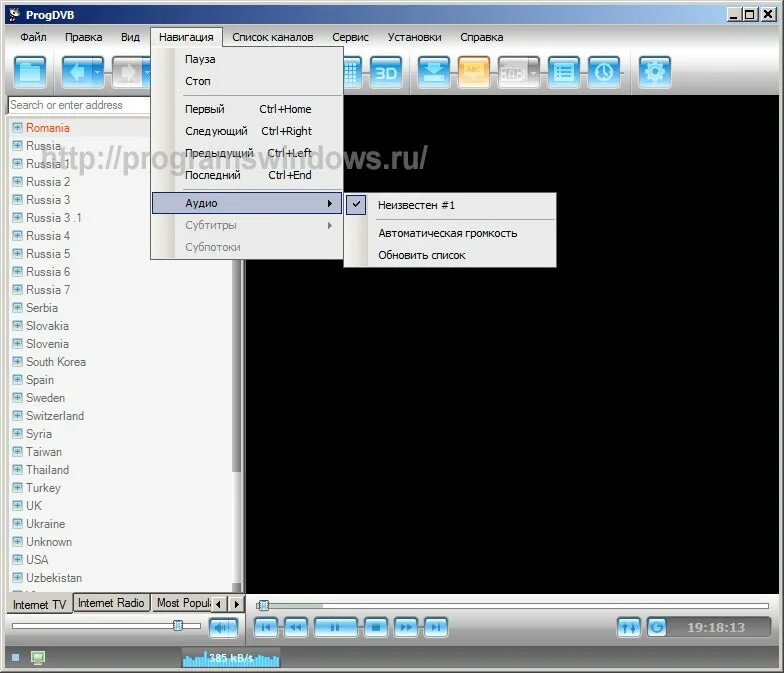The height and width of the screenshot is (673, 784).
Task: Expand the USA tree node
Action: [17, 560]
